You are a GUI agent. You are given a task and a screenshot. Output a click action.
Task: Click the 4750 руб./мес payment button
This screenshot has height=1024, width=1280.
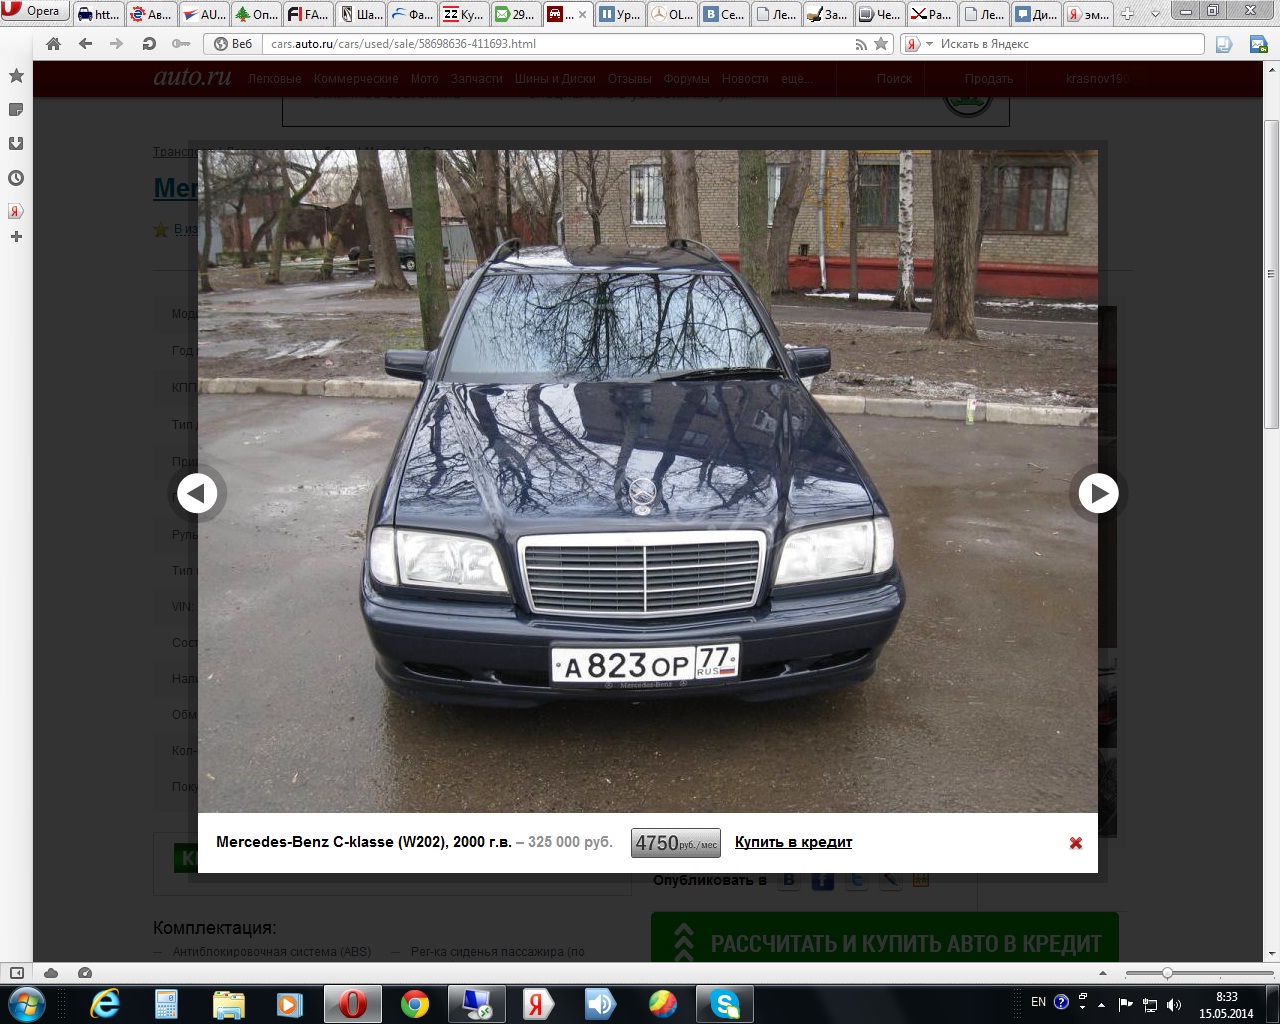pyautogui.click(x=676, y=843)
